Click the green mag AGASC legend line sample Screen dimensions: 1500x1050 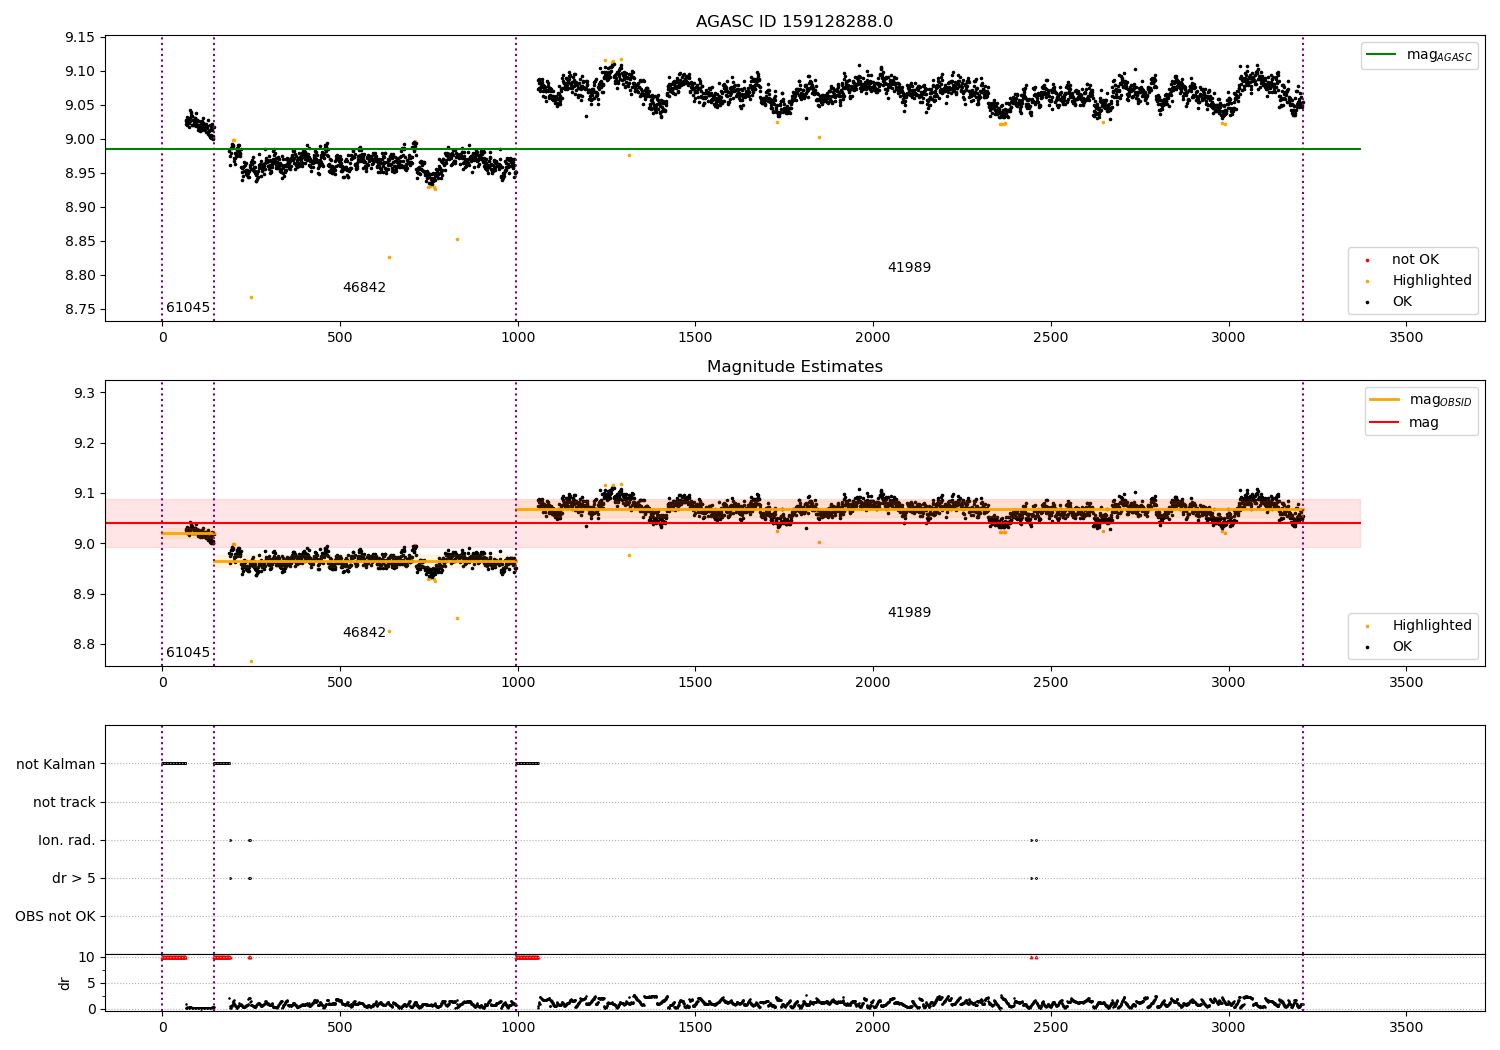click(1383, 55)
